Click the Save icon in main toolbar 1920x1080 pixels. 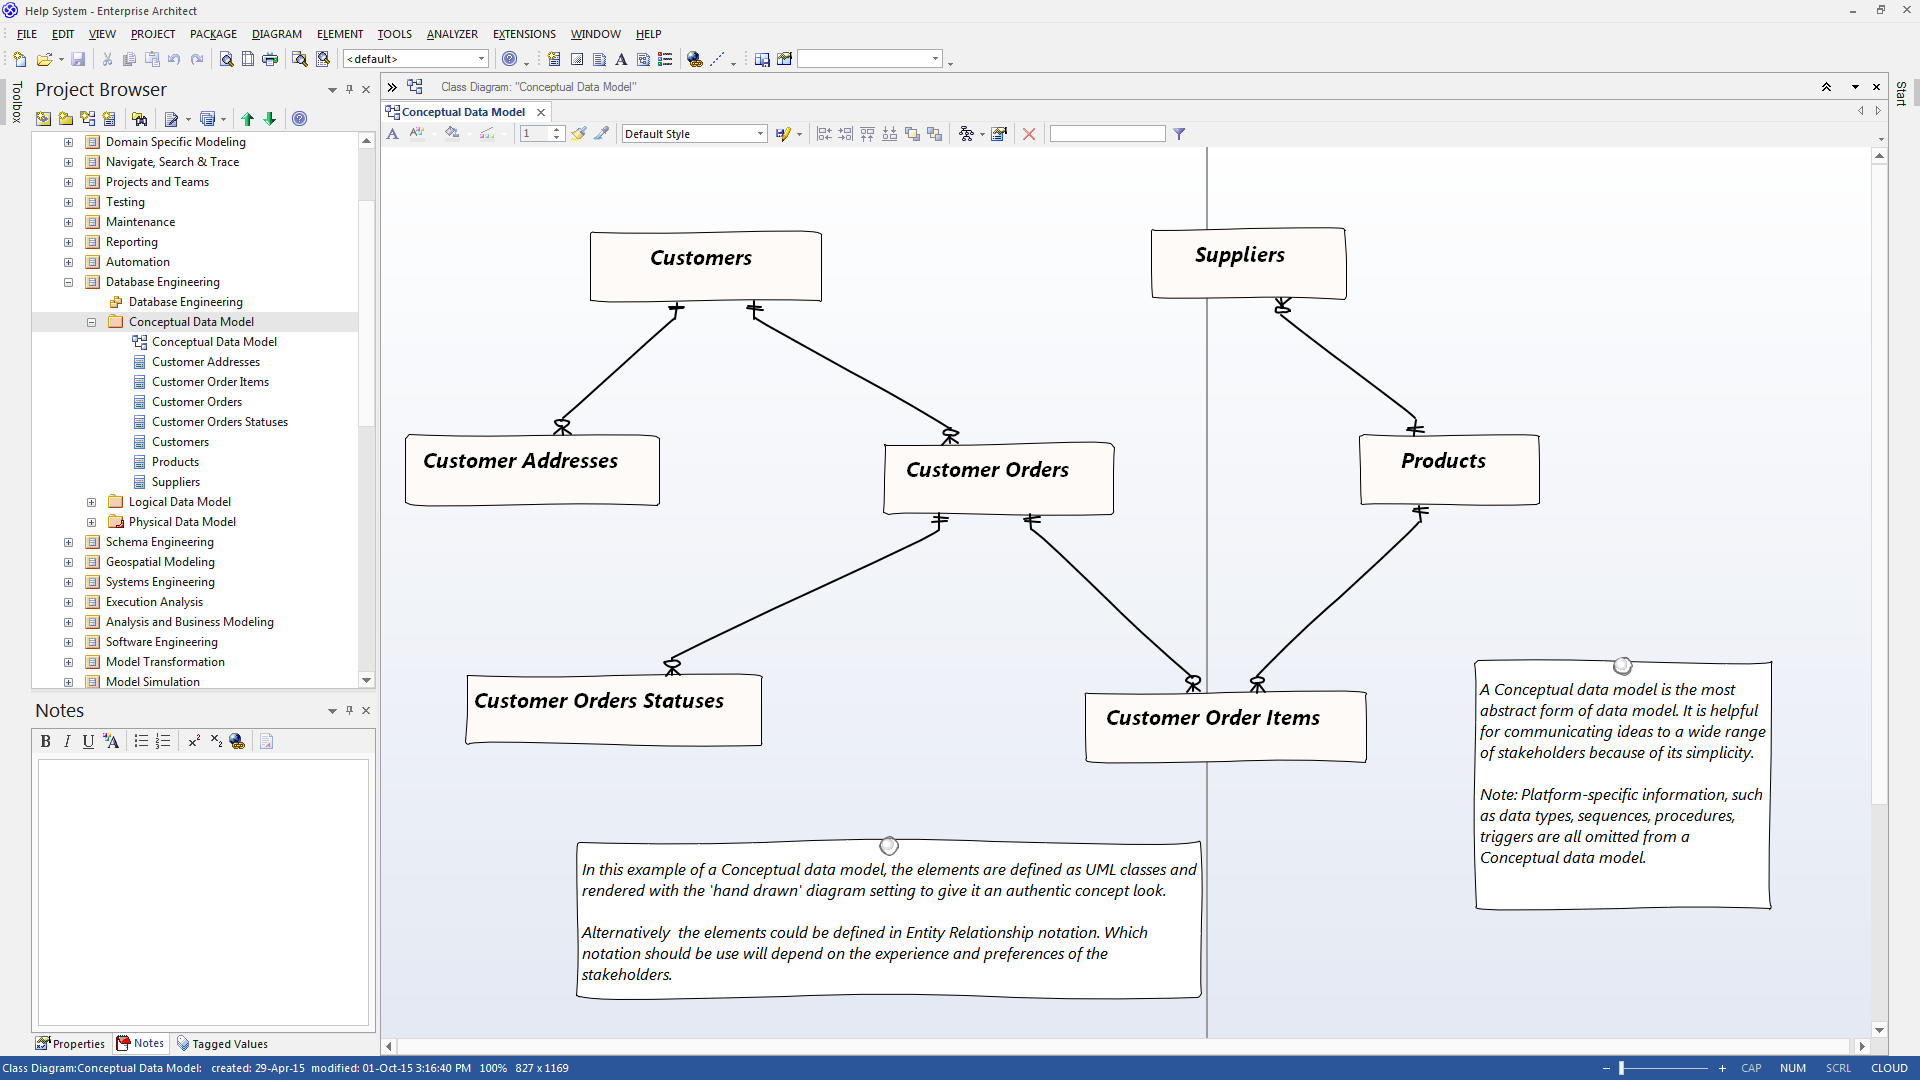(x=78, y=60)
